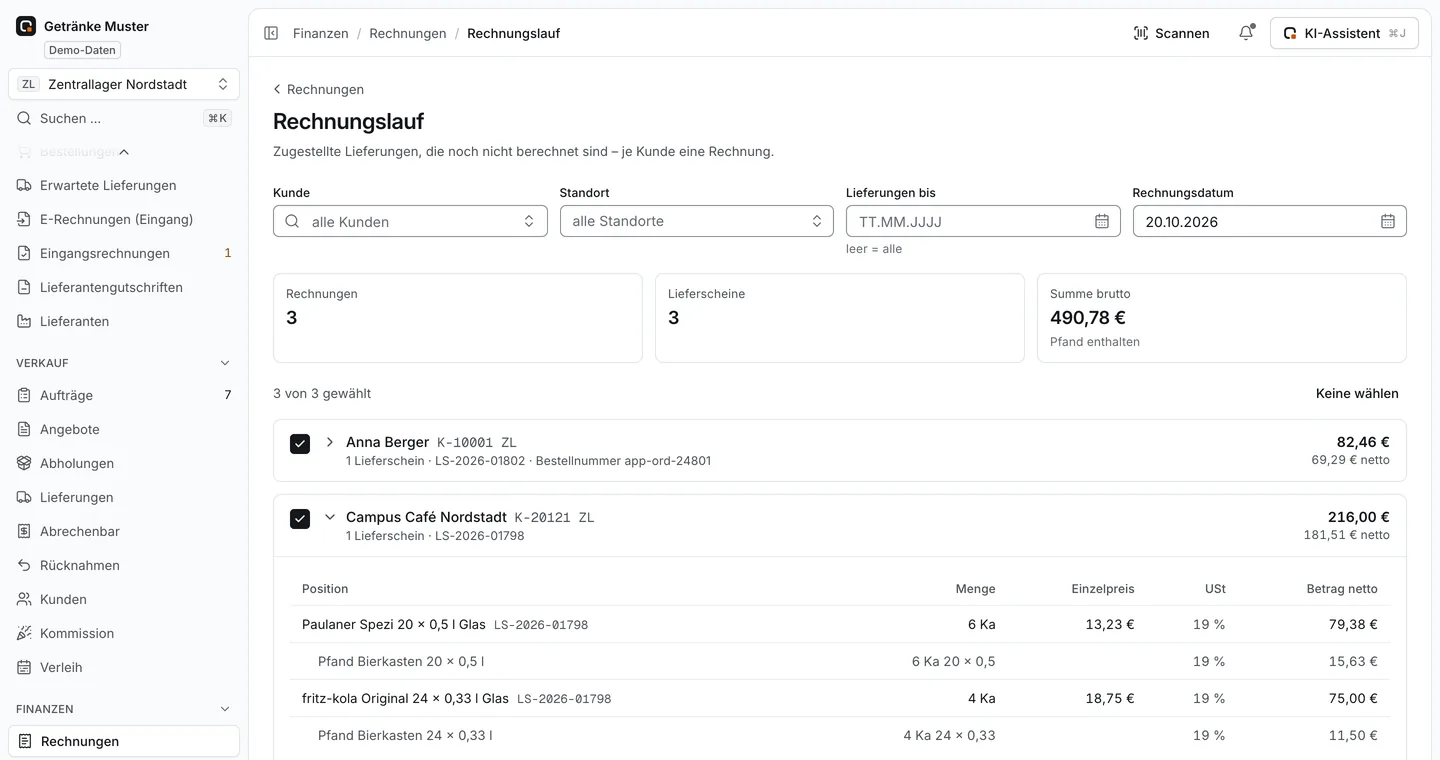Click the Paulaner Spezi 20 × 0,5 l Glas position

point(394,624)
